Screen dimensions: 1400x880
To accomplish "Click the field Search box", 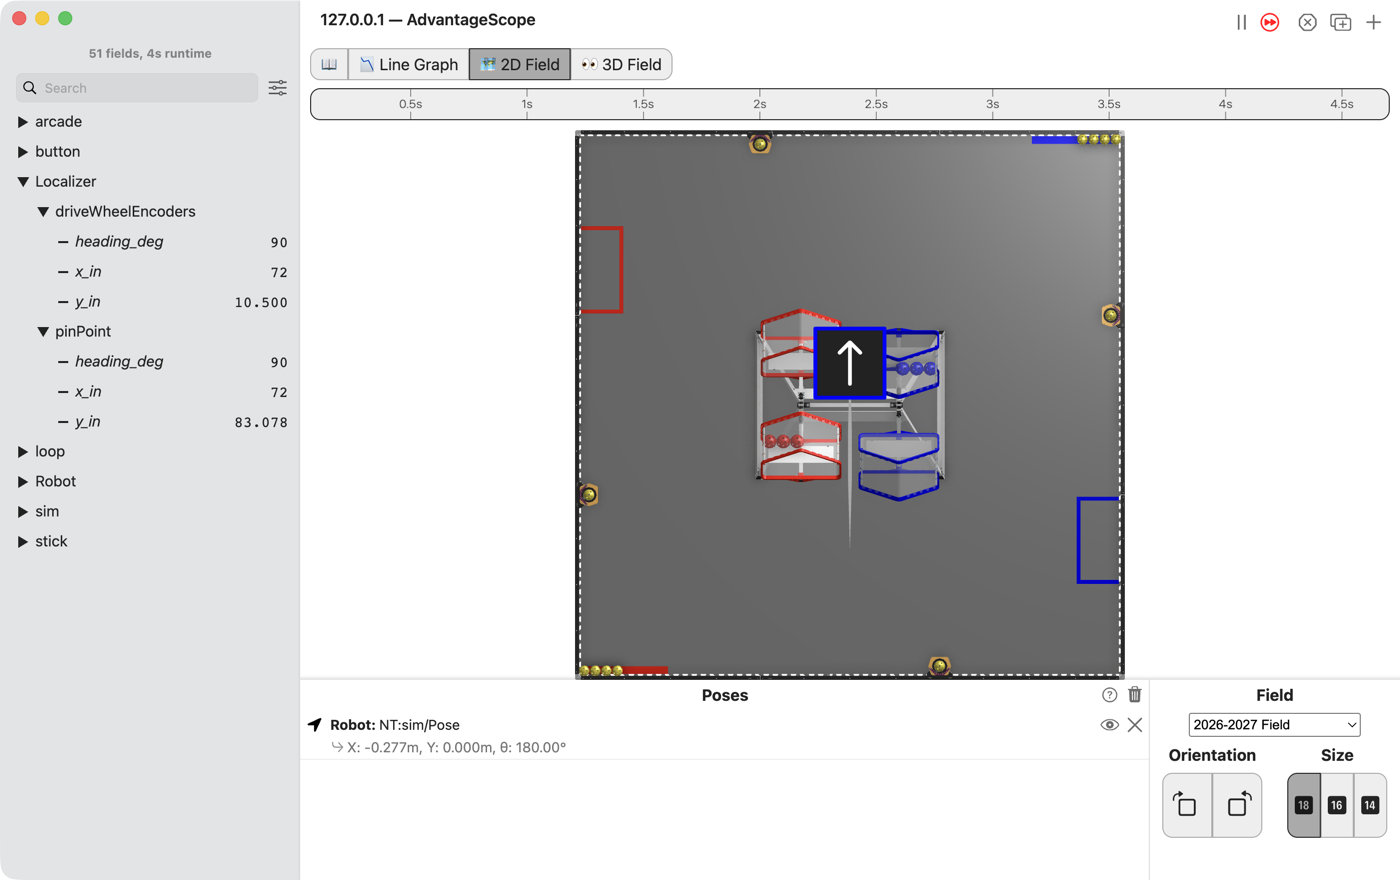I will 137,88.
